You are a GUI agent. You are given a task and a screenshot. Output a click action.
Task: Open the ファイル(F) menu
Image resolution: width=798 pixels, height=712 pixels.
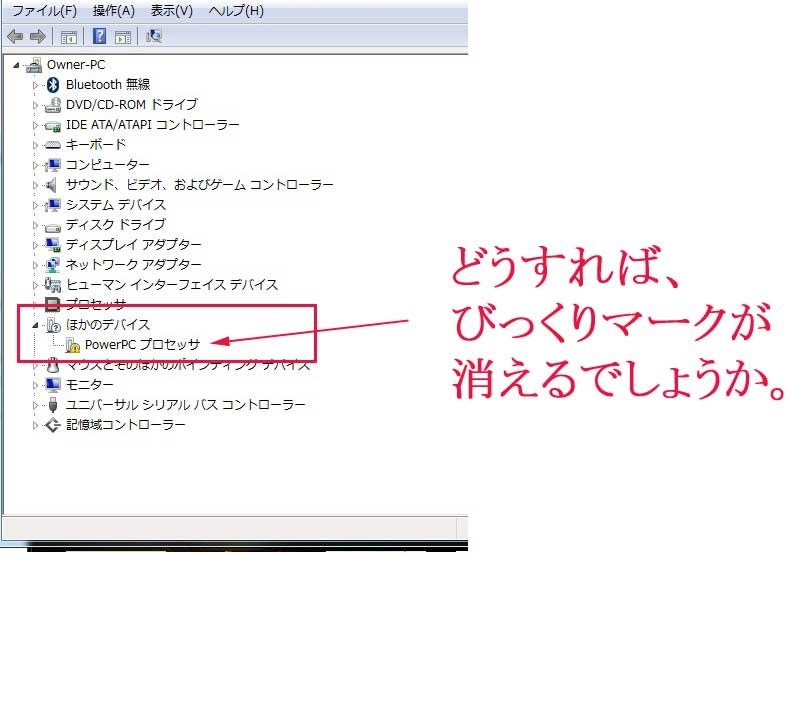click(44, 11)
